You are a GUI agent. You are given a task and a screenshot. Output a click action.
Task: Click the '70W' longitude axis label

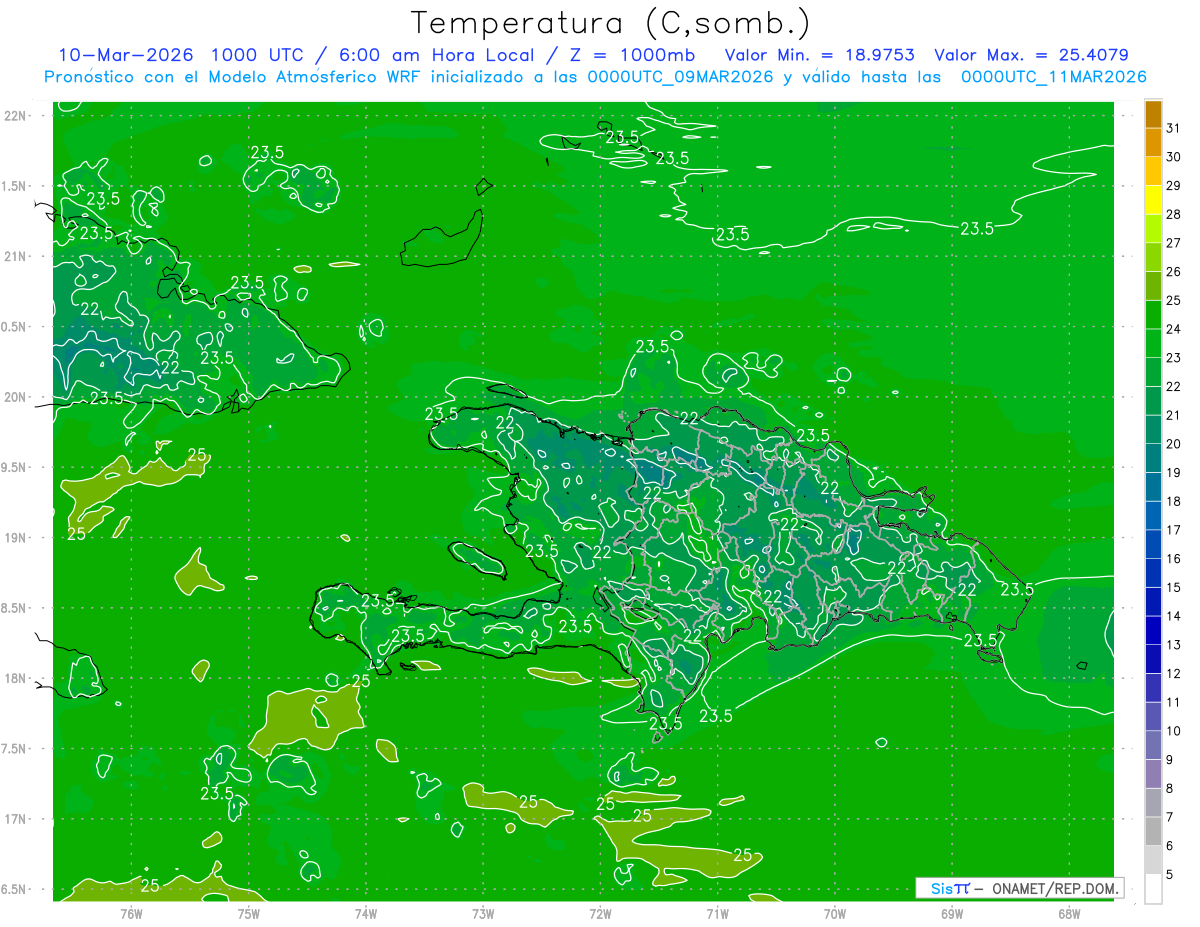[834, 914]
